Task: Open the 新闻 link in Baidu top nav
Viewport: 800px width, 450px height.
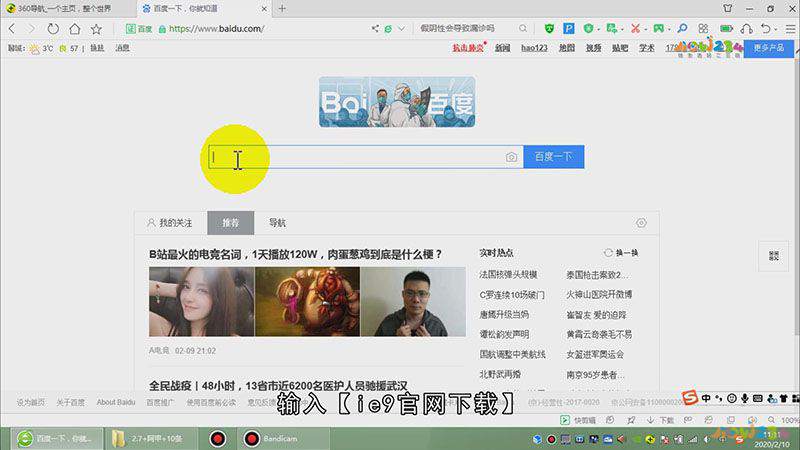Action: click(503, 48)
